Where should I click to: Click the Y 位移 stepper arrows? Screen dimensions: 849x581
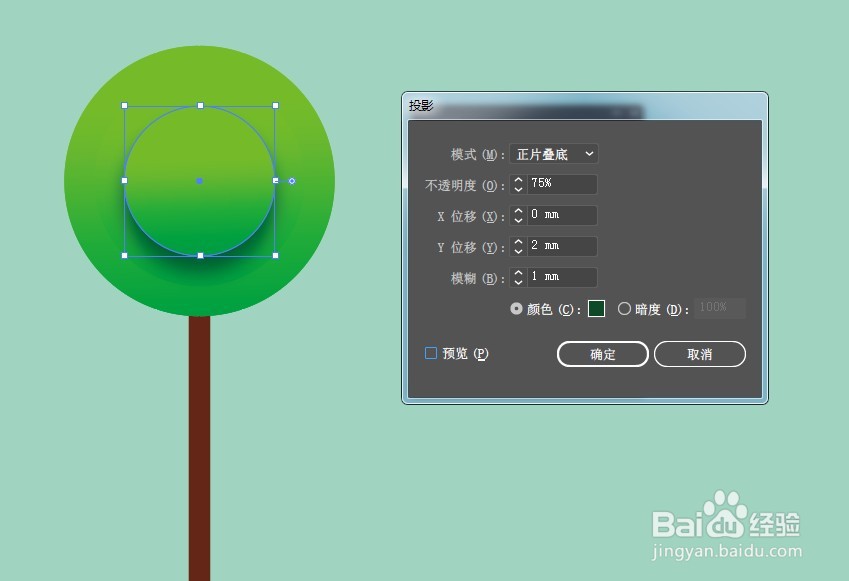coord(518,246)
